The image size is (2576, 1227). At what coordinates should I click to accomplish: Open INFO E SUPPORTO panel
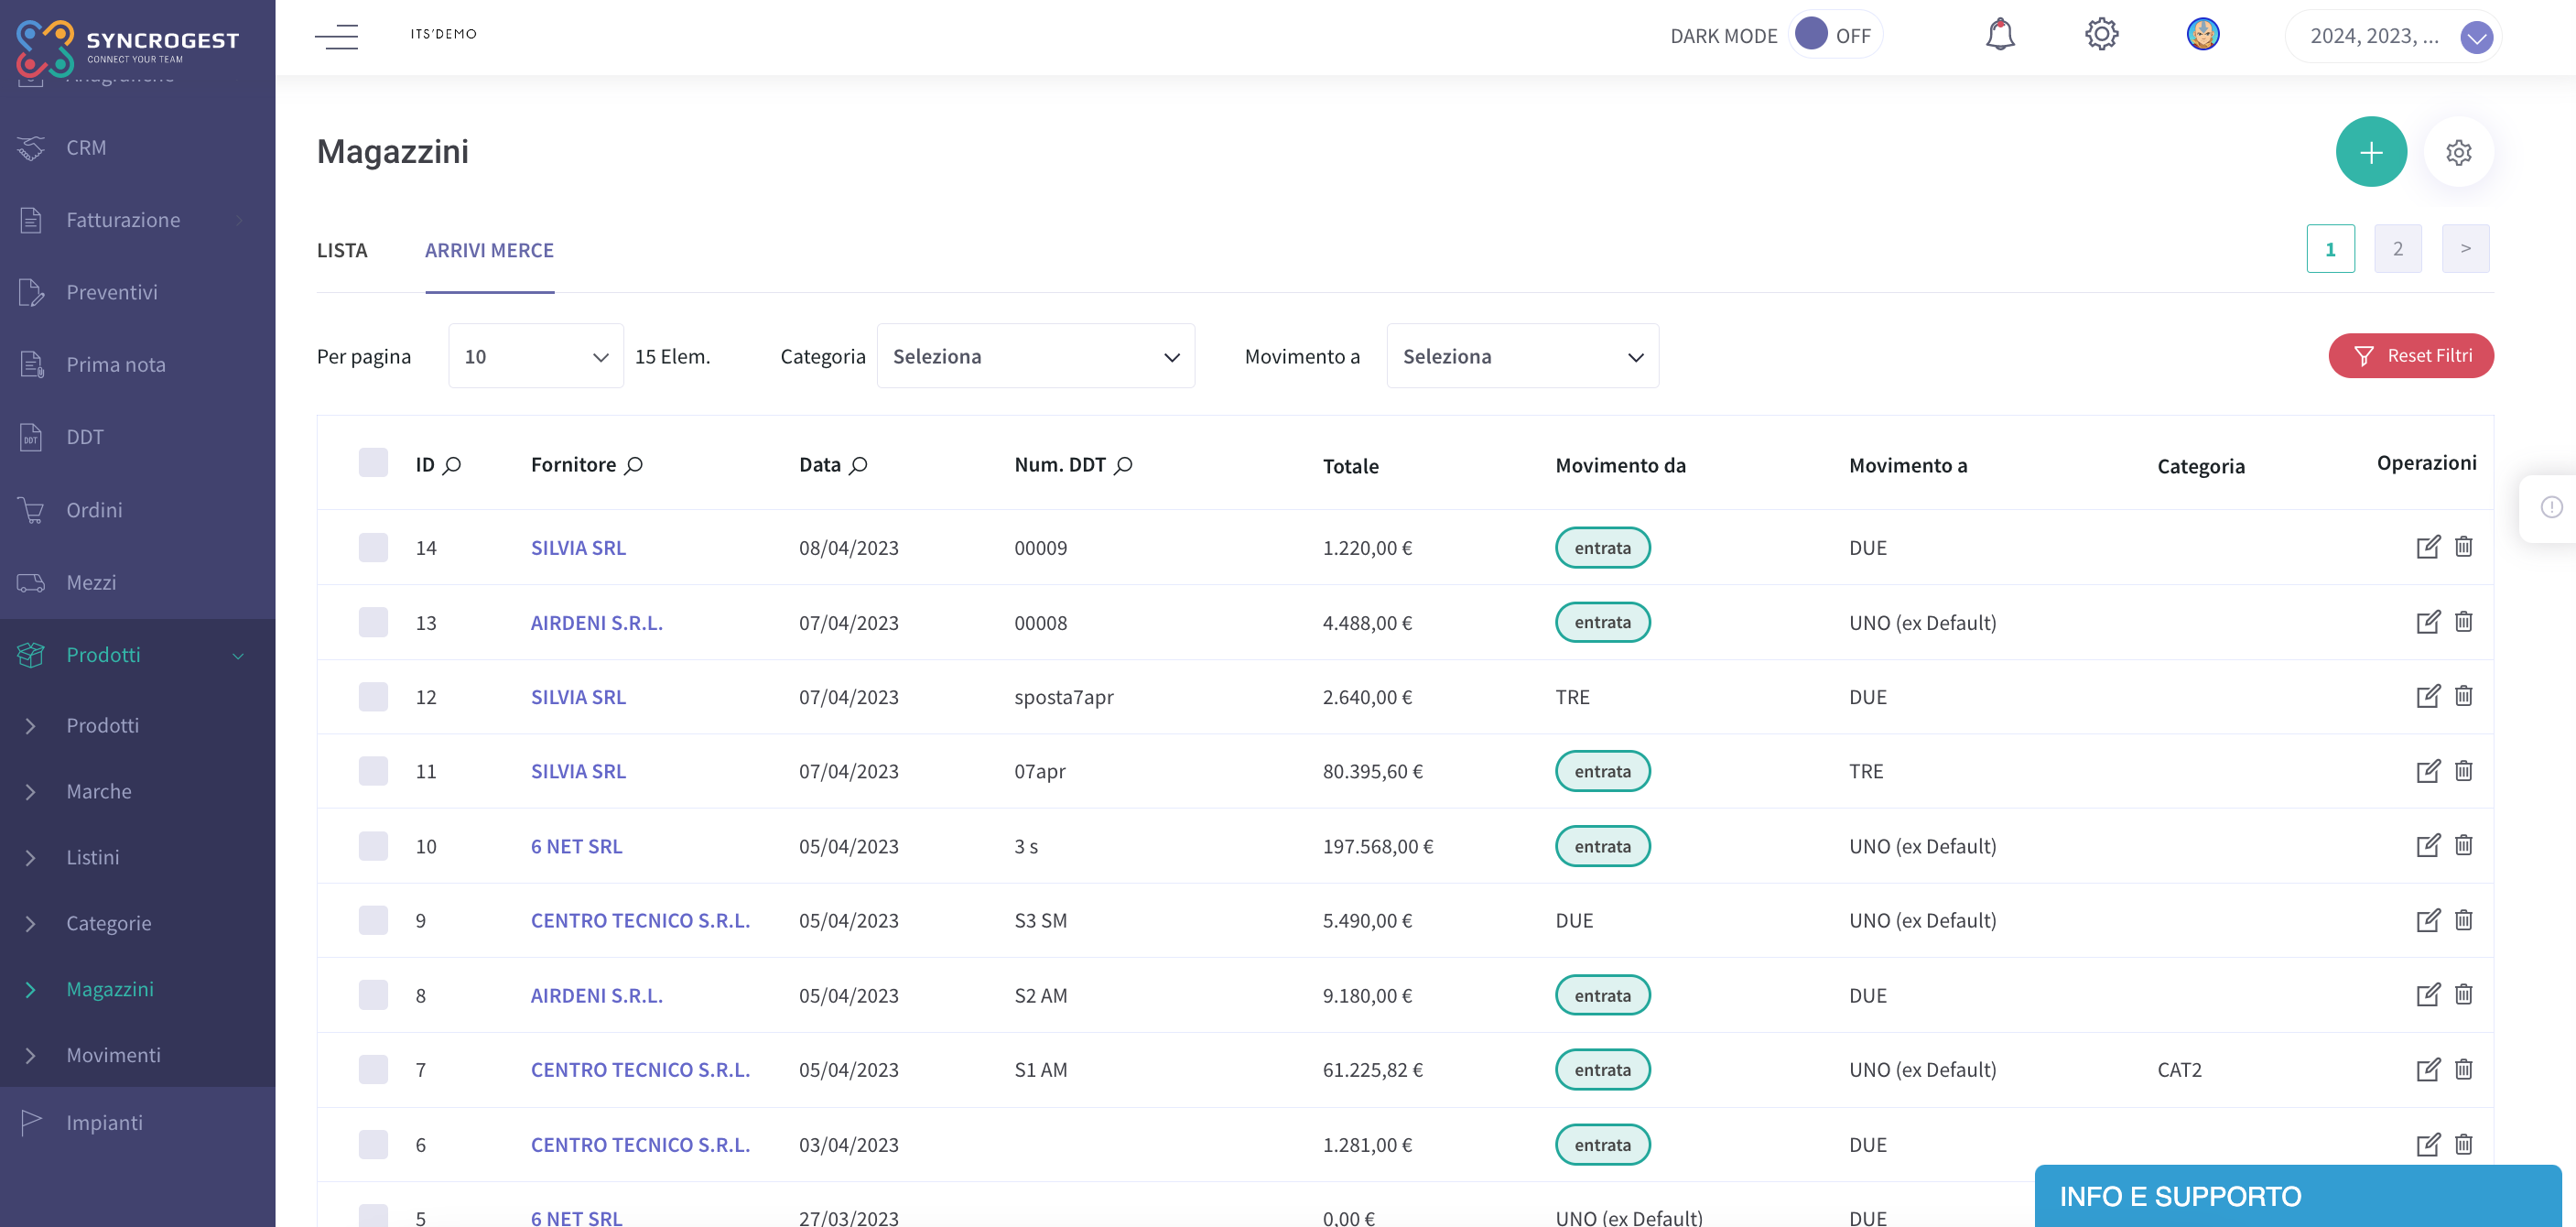[x=2297, y=1196]
